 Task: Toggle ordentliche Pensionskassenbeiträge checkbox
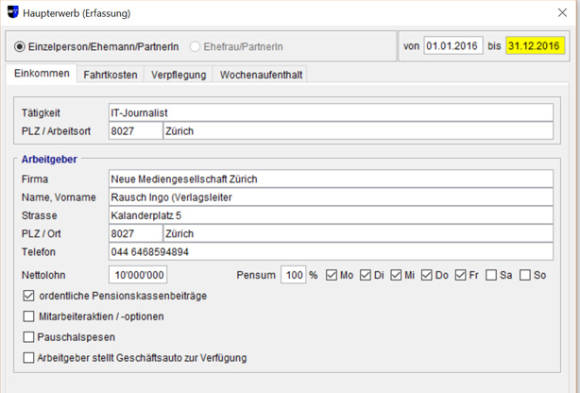[x=28, y=296]
